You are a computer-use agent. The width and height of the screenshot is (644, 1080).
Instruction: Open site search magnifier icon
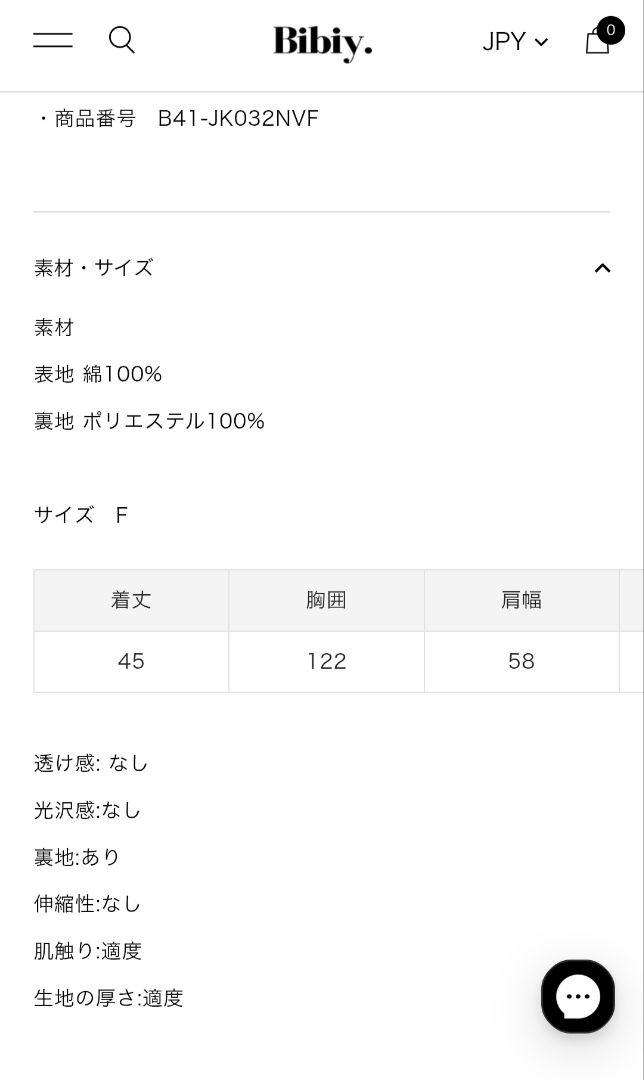[x=122, y=40]
